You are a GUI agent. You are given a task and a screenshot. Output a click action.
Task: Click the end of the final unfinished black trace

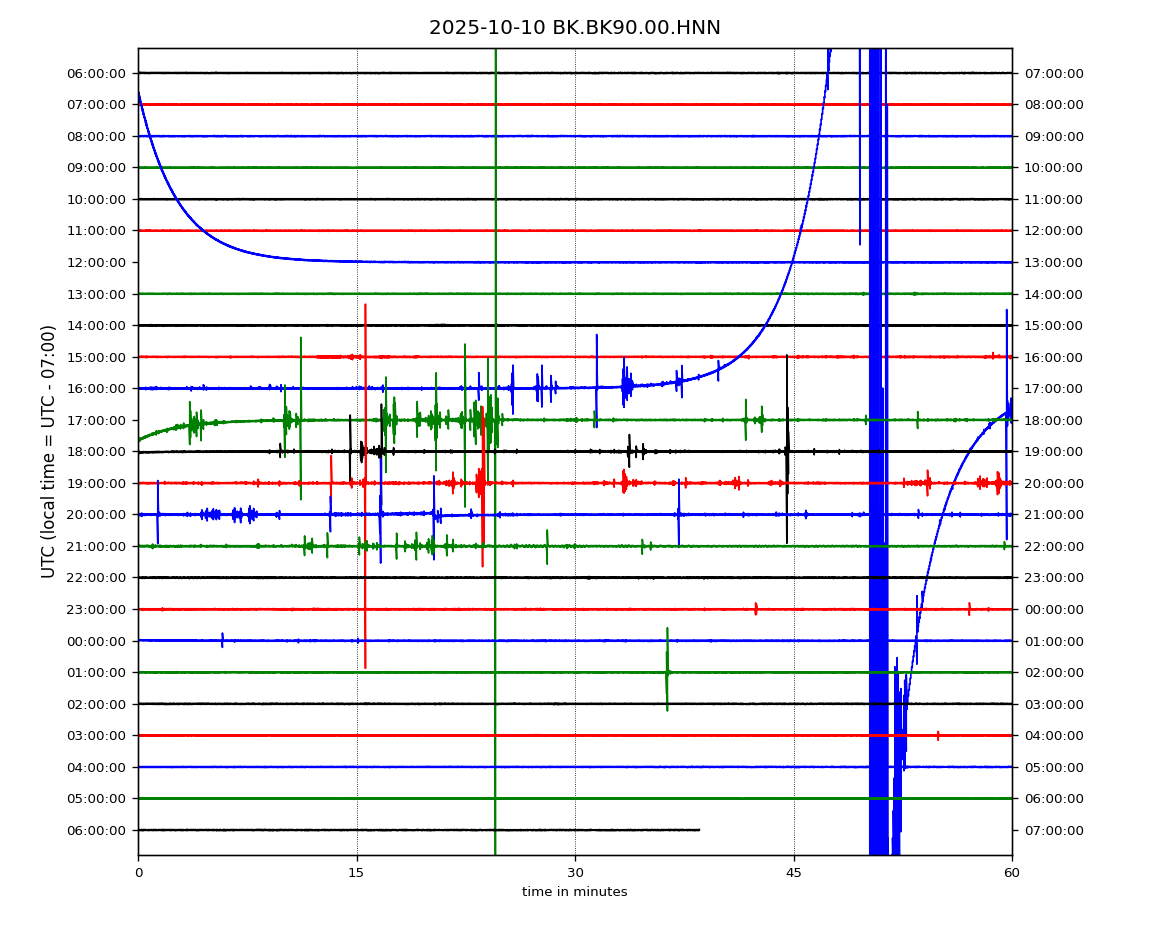click(x=698, y=830)
